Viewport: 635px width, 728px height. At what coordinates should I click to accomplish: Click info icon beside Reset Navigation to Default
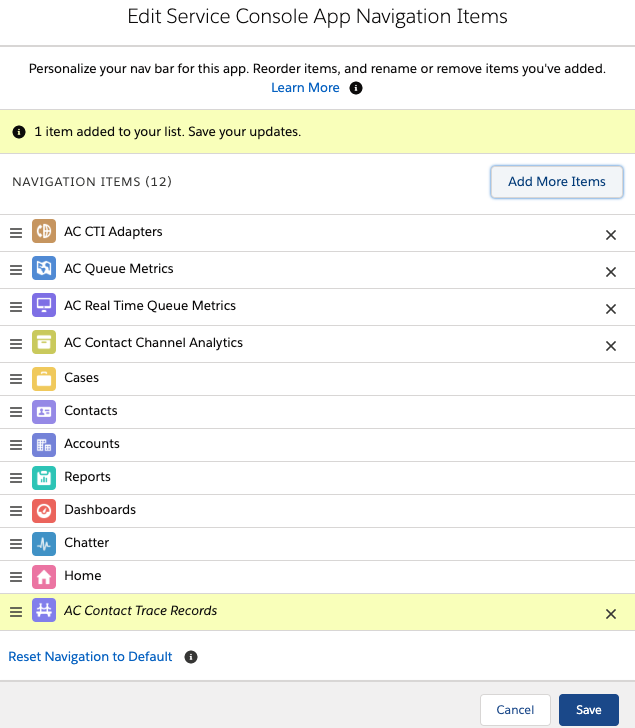pos(191,657)
